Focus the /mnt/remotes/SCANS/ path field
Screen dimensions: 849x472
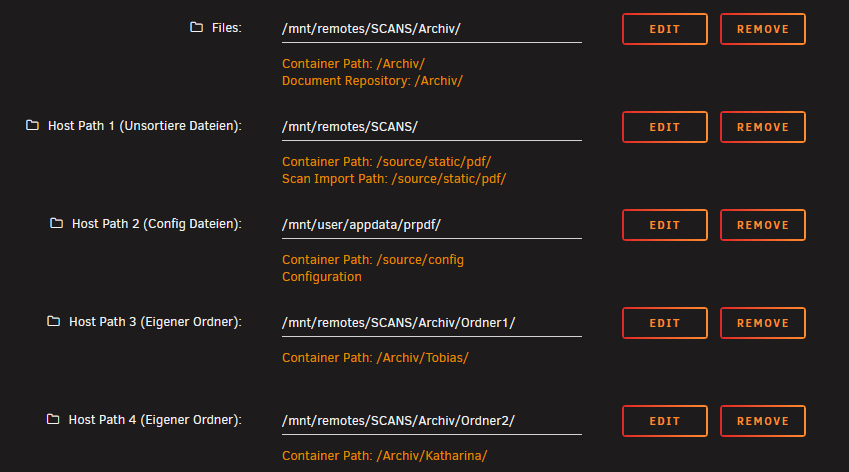pos(432,127)
